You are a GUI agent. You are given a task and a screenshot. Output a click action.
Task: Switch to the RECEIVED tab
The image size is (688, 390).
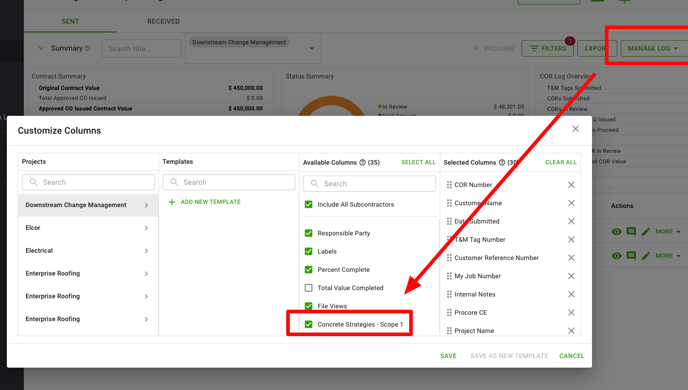(163, 21)
